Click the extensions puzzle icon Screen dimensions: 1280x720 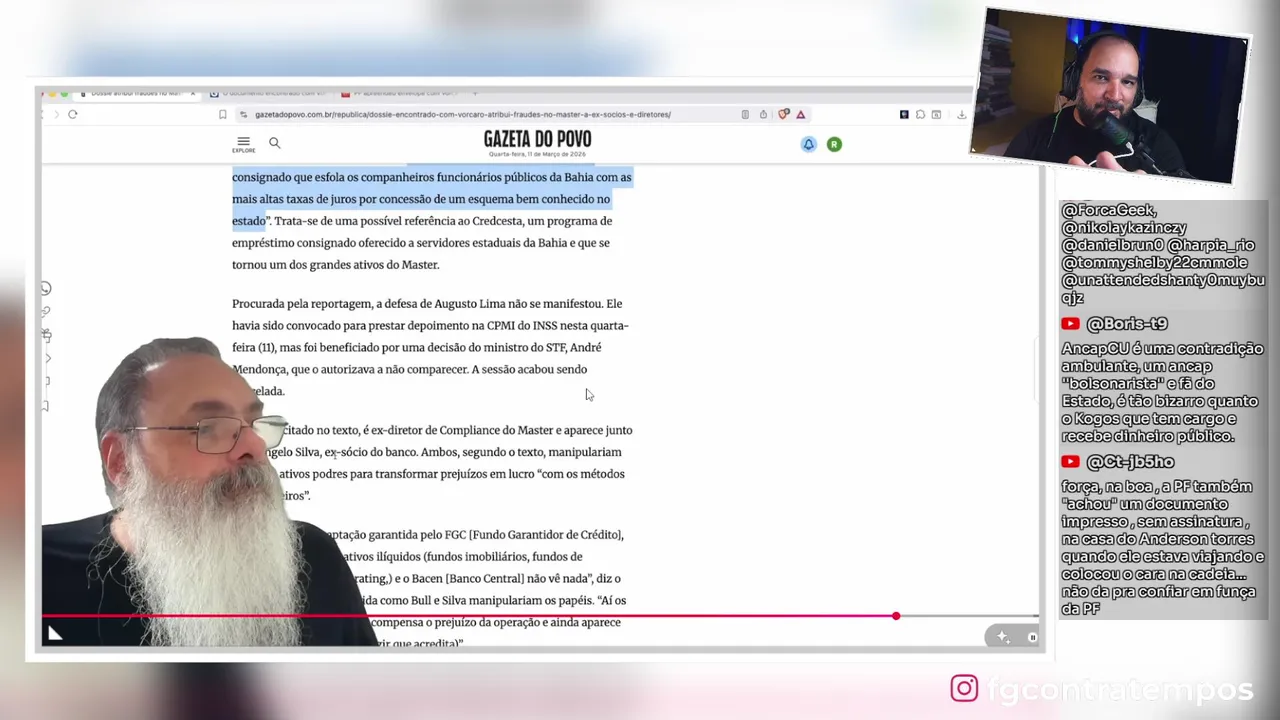(920, 114)
